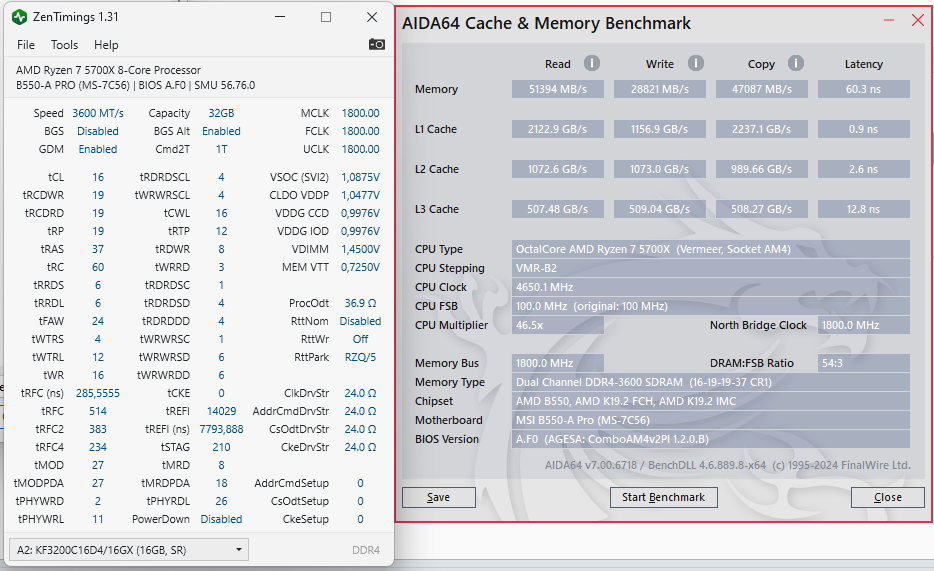Image resolution: width=934 pixels, height=571 pixels.
Task: Click ProcOdt value 36.9 Ω
Action: (360, 303)
